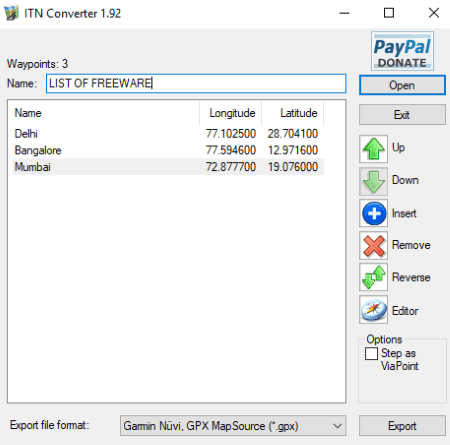This screenshot has height=445, width=450.
Task: Click the PayPal Donate image
Action: [402, 51]
